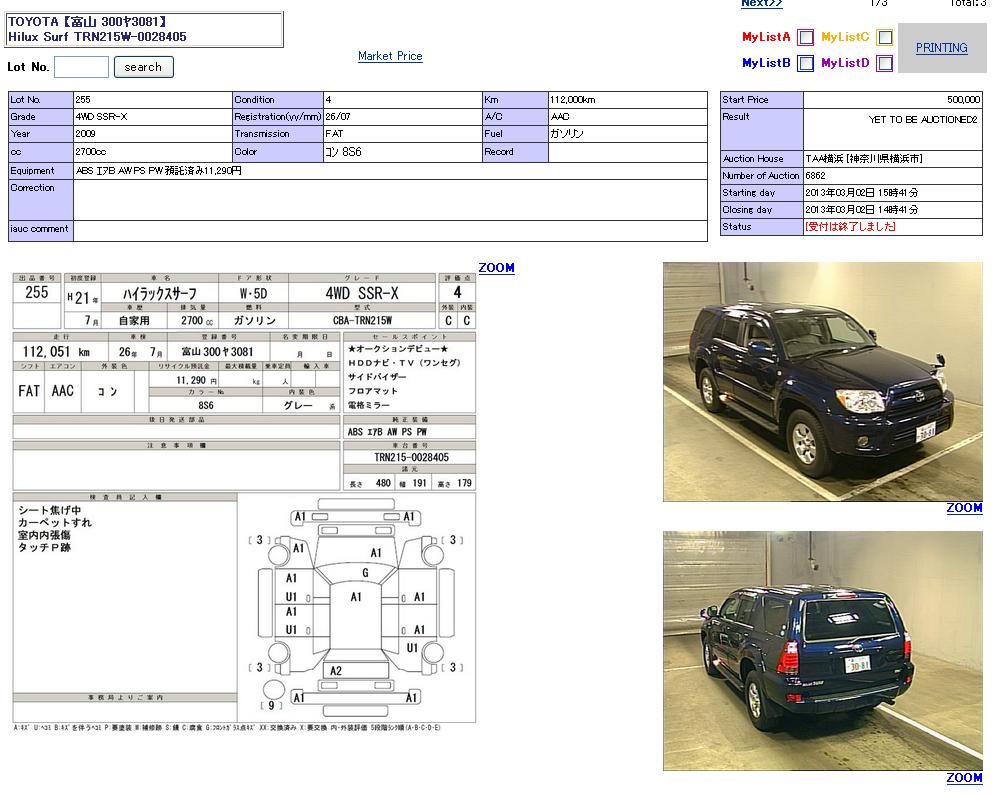
Task: Click ZOOM link under front car photo
Action: (x=964, y=508)
